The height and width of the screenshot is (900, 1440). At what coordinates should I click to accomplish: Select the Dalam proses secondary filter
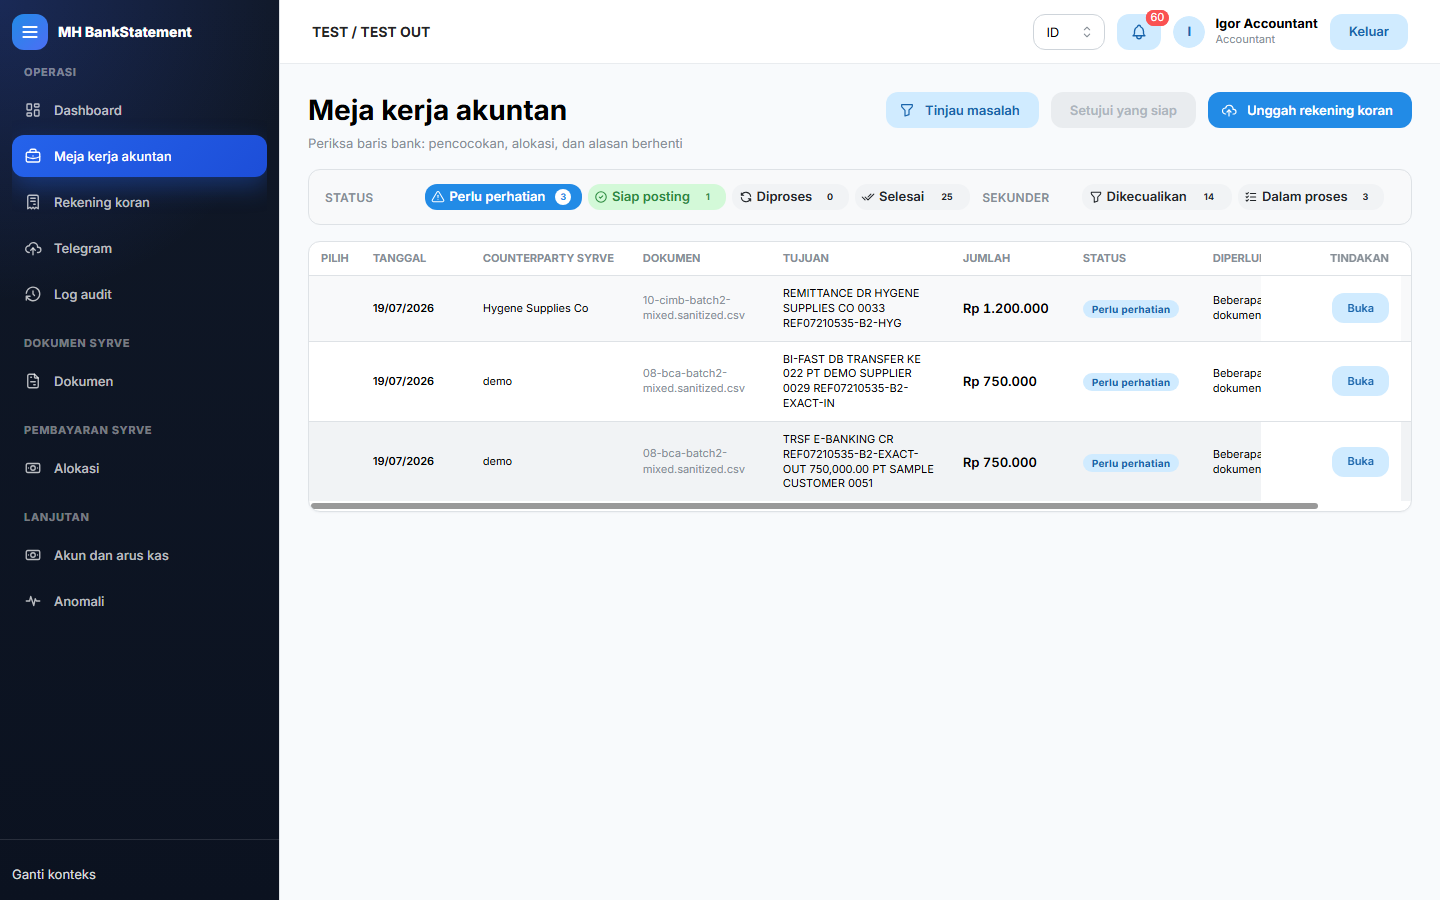tap(1310, 197)
